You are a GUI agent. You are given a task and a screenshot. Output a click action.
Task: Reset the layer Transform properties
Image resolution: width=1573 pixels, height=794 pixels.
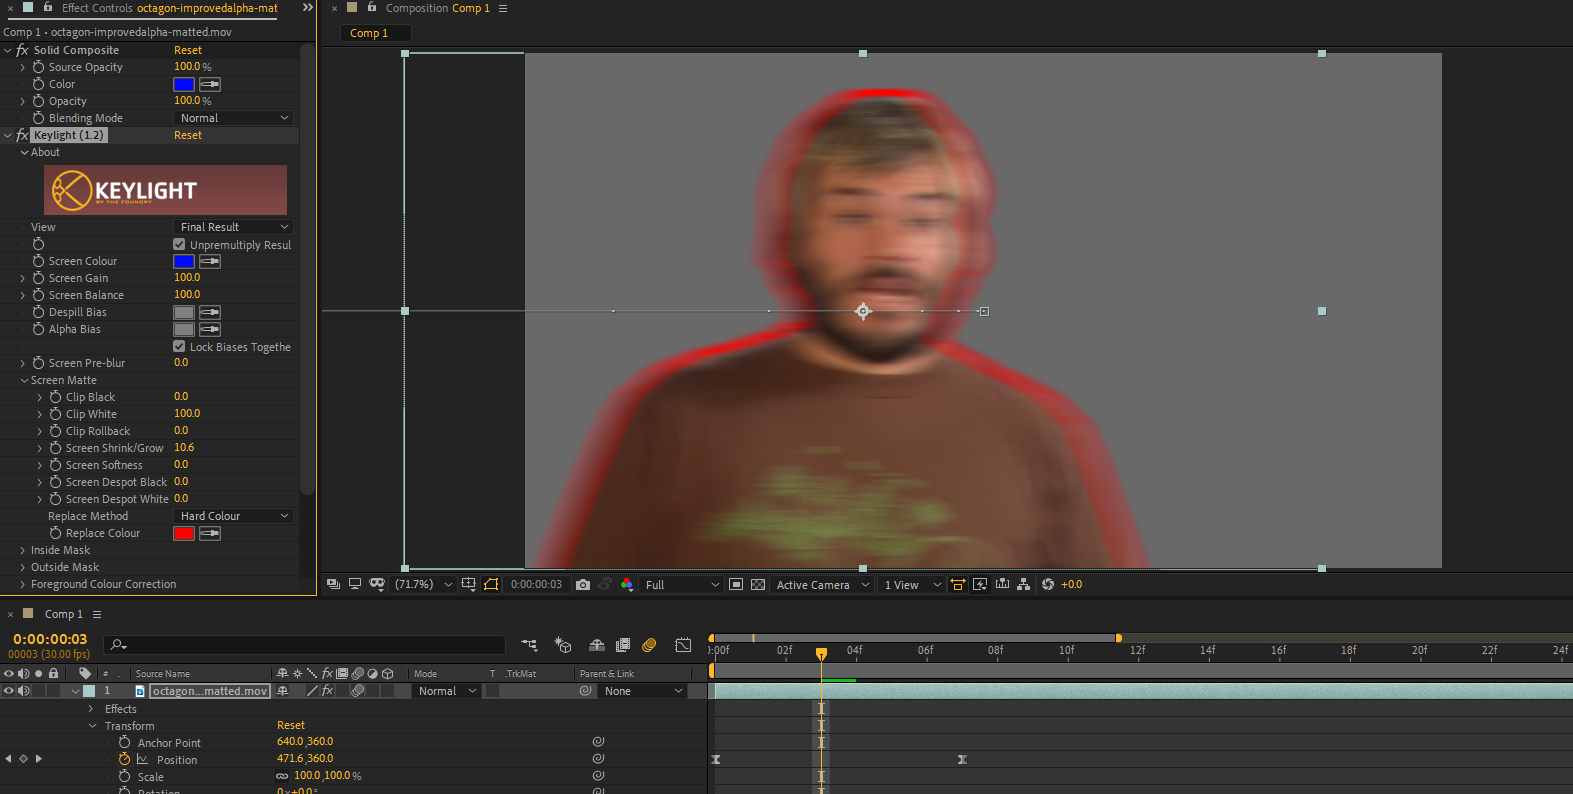click(x=291, y=725)
